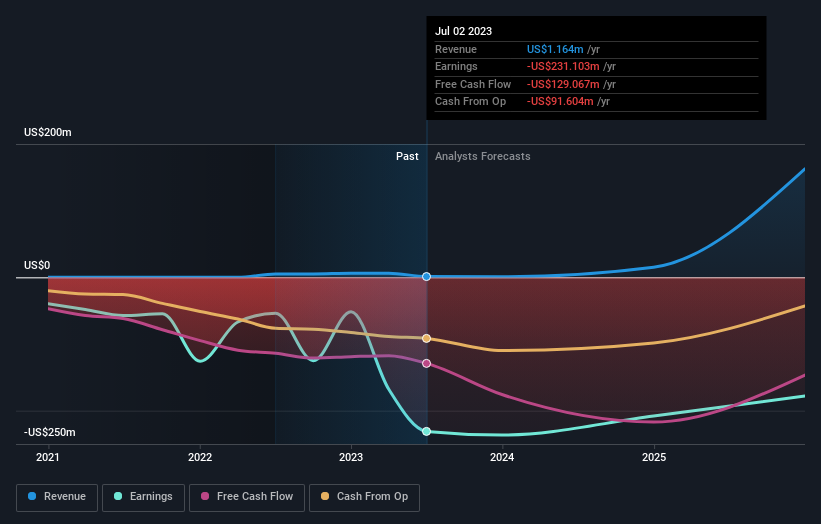Click the Past section label
Screen dimensions: 821x524
(407, 157)
